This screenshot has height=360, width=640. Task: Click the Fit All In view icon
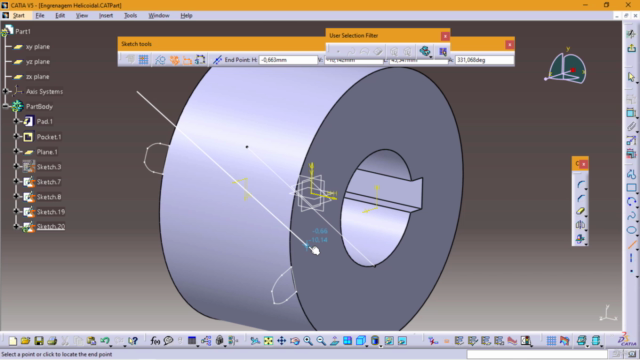click(x=268, y=340)
